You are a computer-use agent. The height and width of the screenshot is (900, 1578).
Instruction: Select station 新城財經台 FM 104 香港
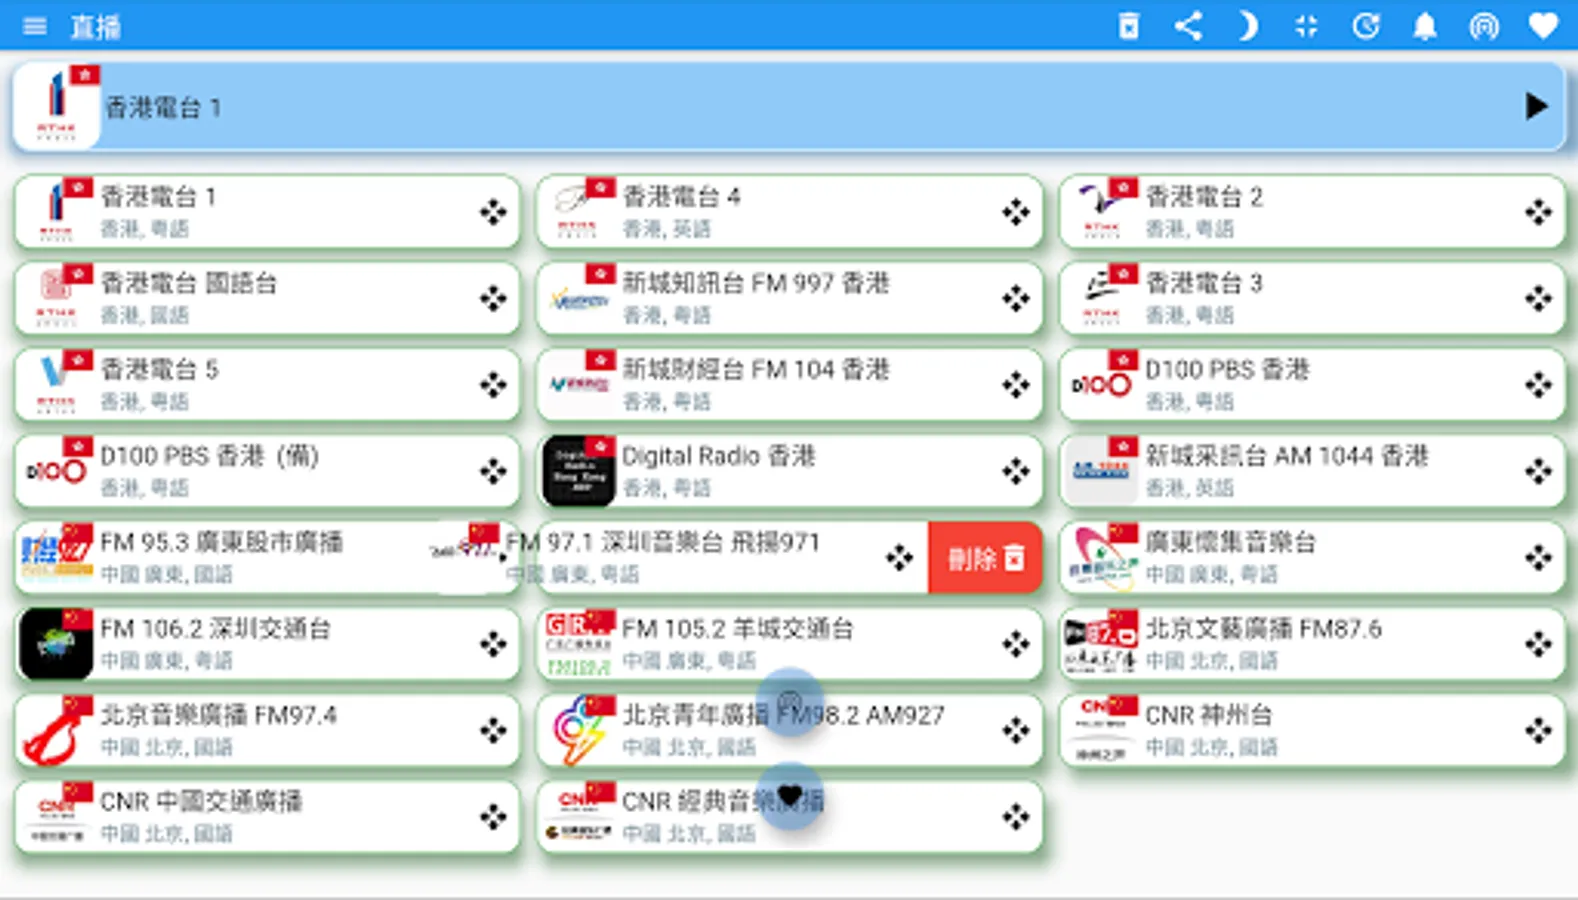coord(790,385)
